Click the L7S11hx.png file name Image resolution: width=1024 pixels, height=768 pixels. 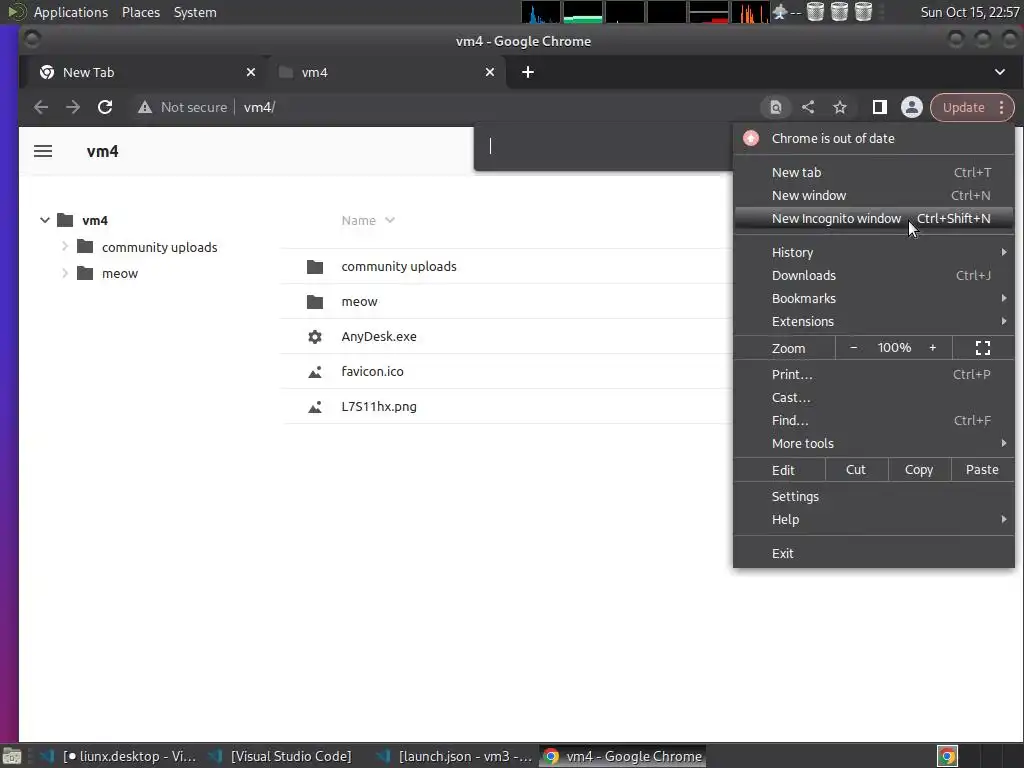(379, 406)
